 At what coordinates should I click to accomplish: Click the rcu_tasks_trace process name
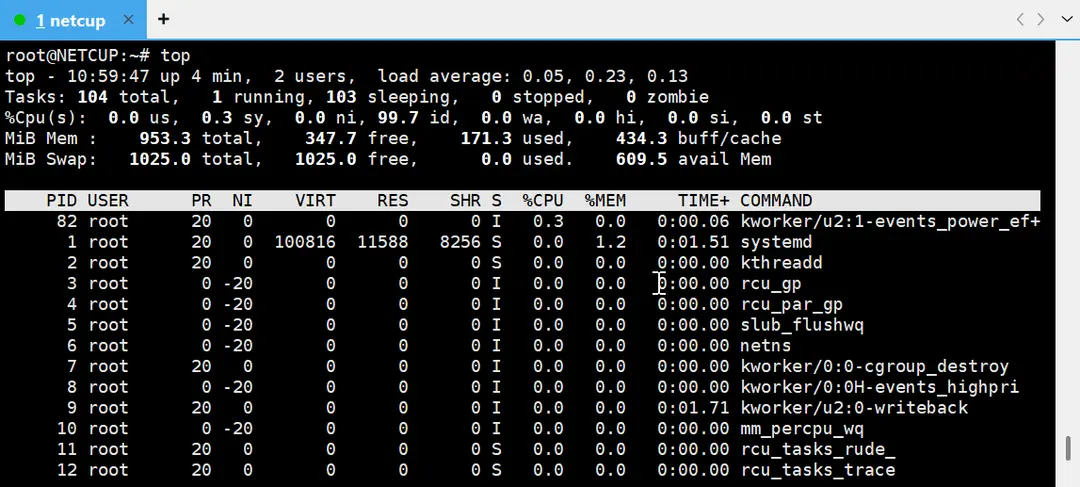click(817, 470)
